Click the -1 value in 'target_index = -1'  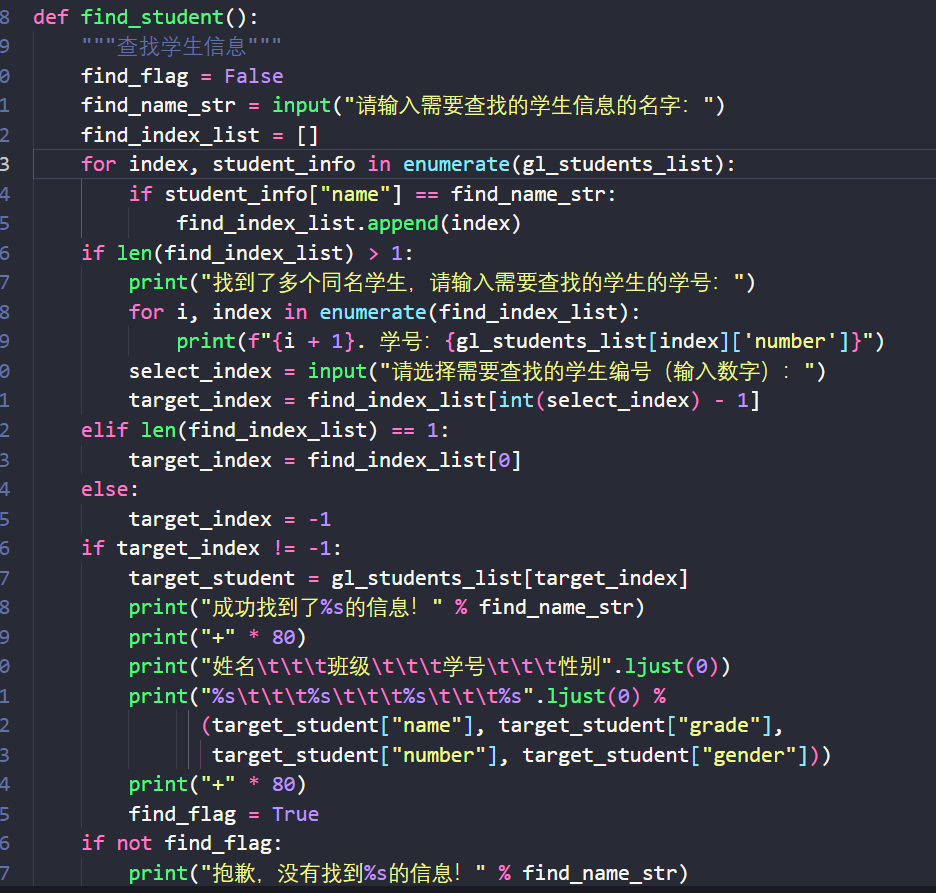tap(319, 520)
